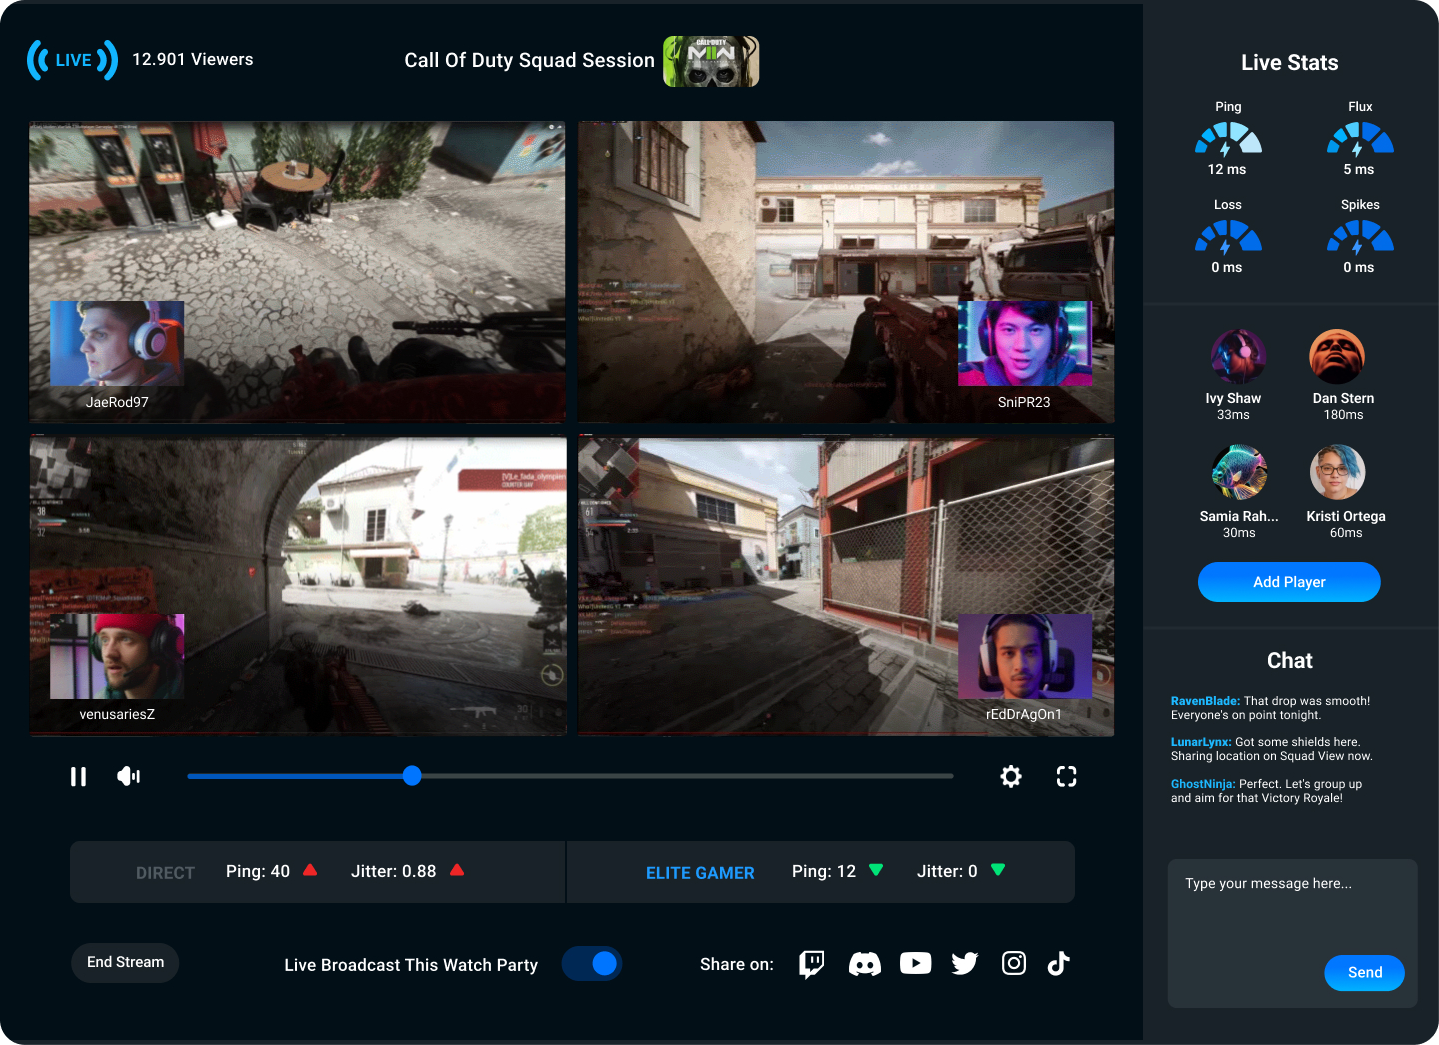
Task: Select the DIRECT connection mode
Action: coord(165,873)
